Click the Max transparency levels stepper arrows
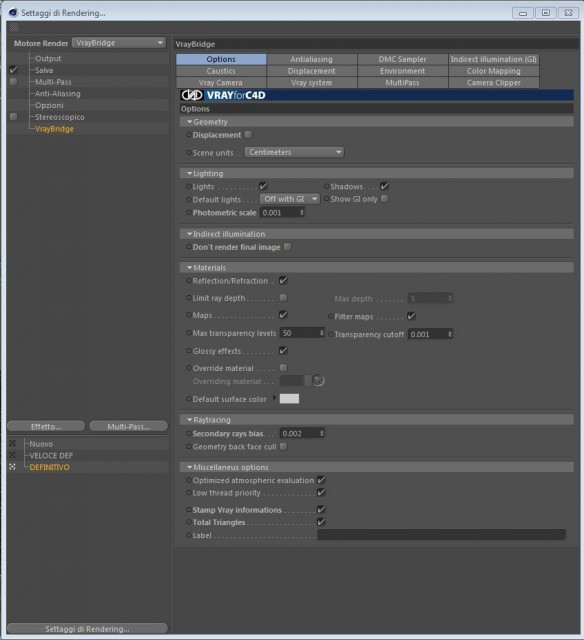The image size is (584, 640). (x=322, y=333)
